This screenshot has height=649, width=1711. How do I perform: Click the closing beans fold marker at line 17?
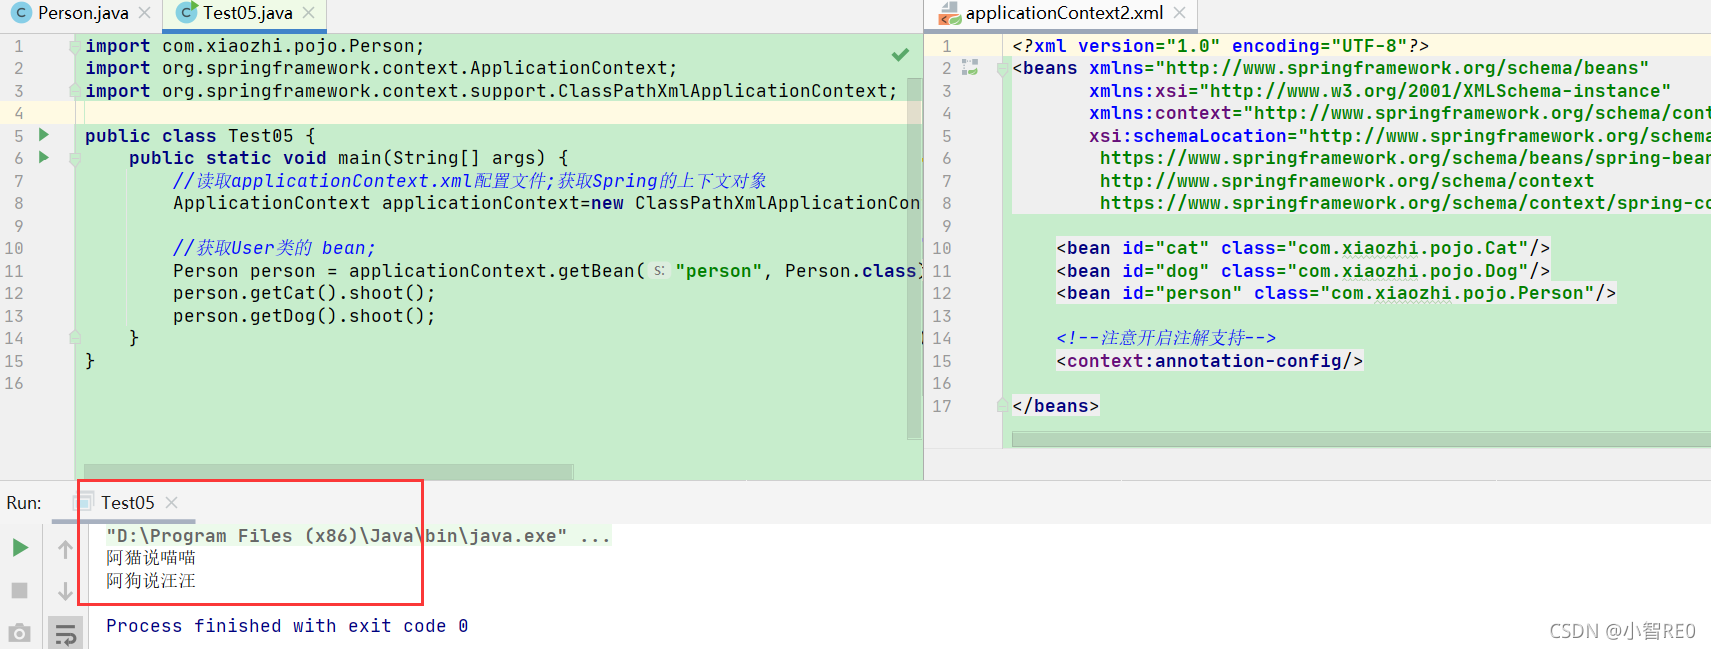point(1003,405)
